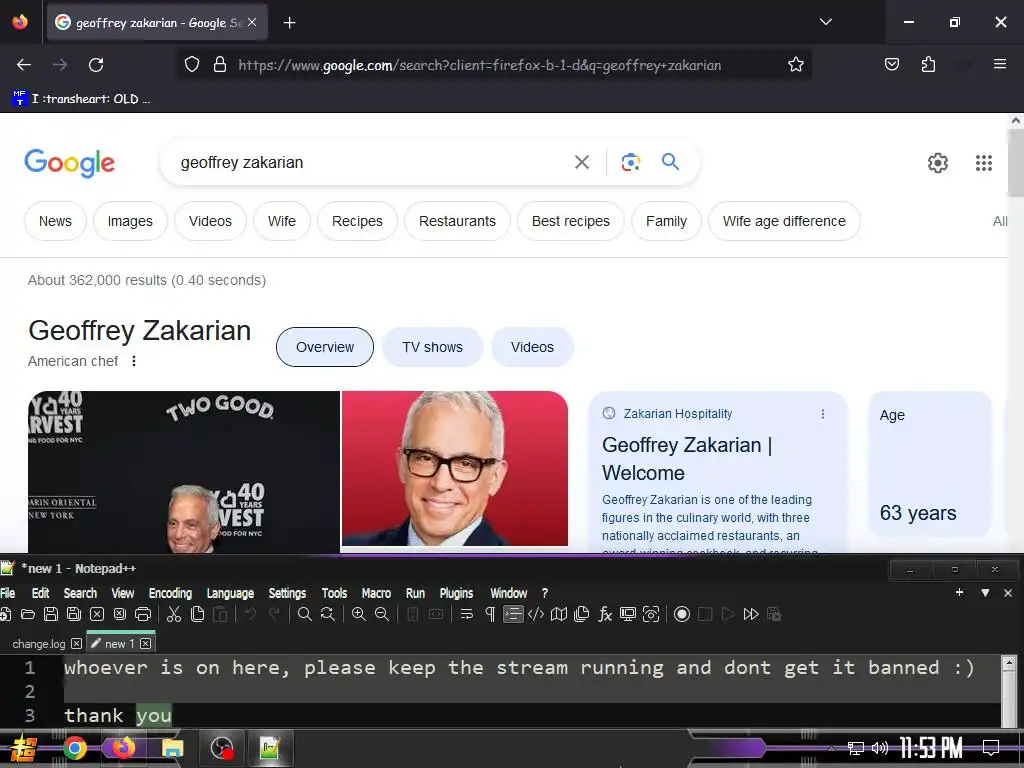Screen dimensions: 1024x768
Task: Go back in Firefox
Action: tap(24, 65)
